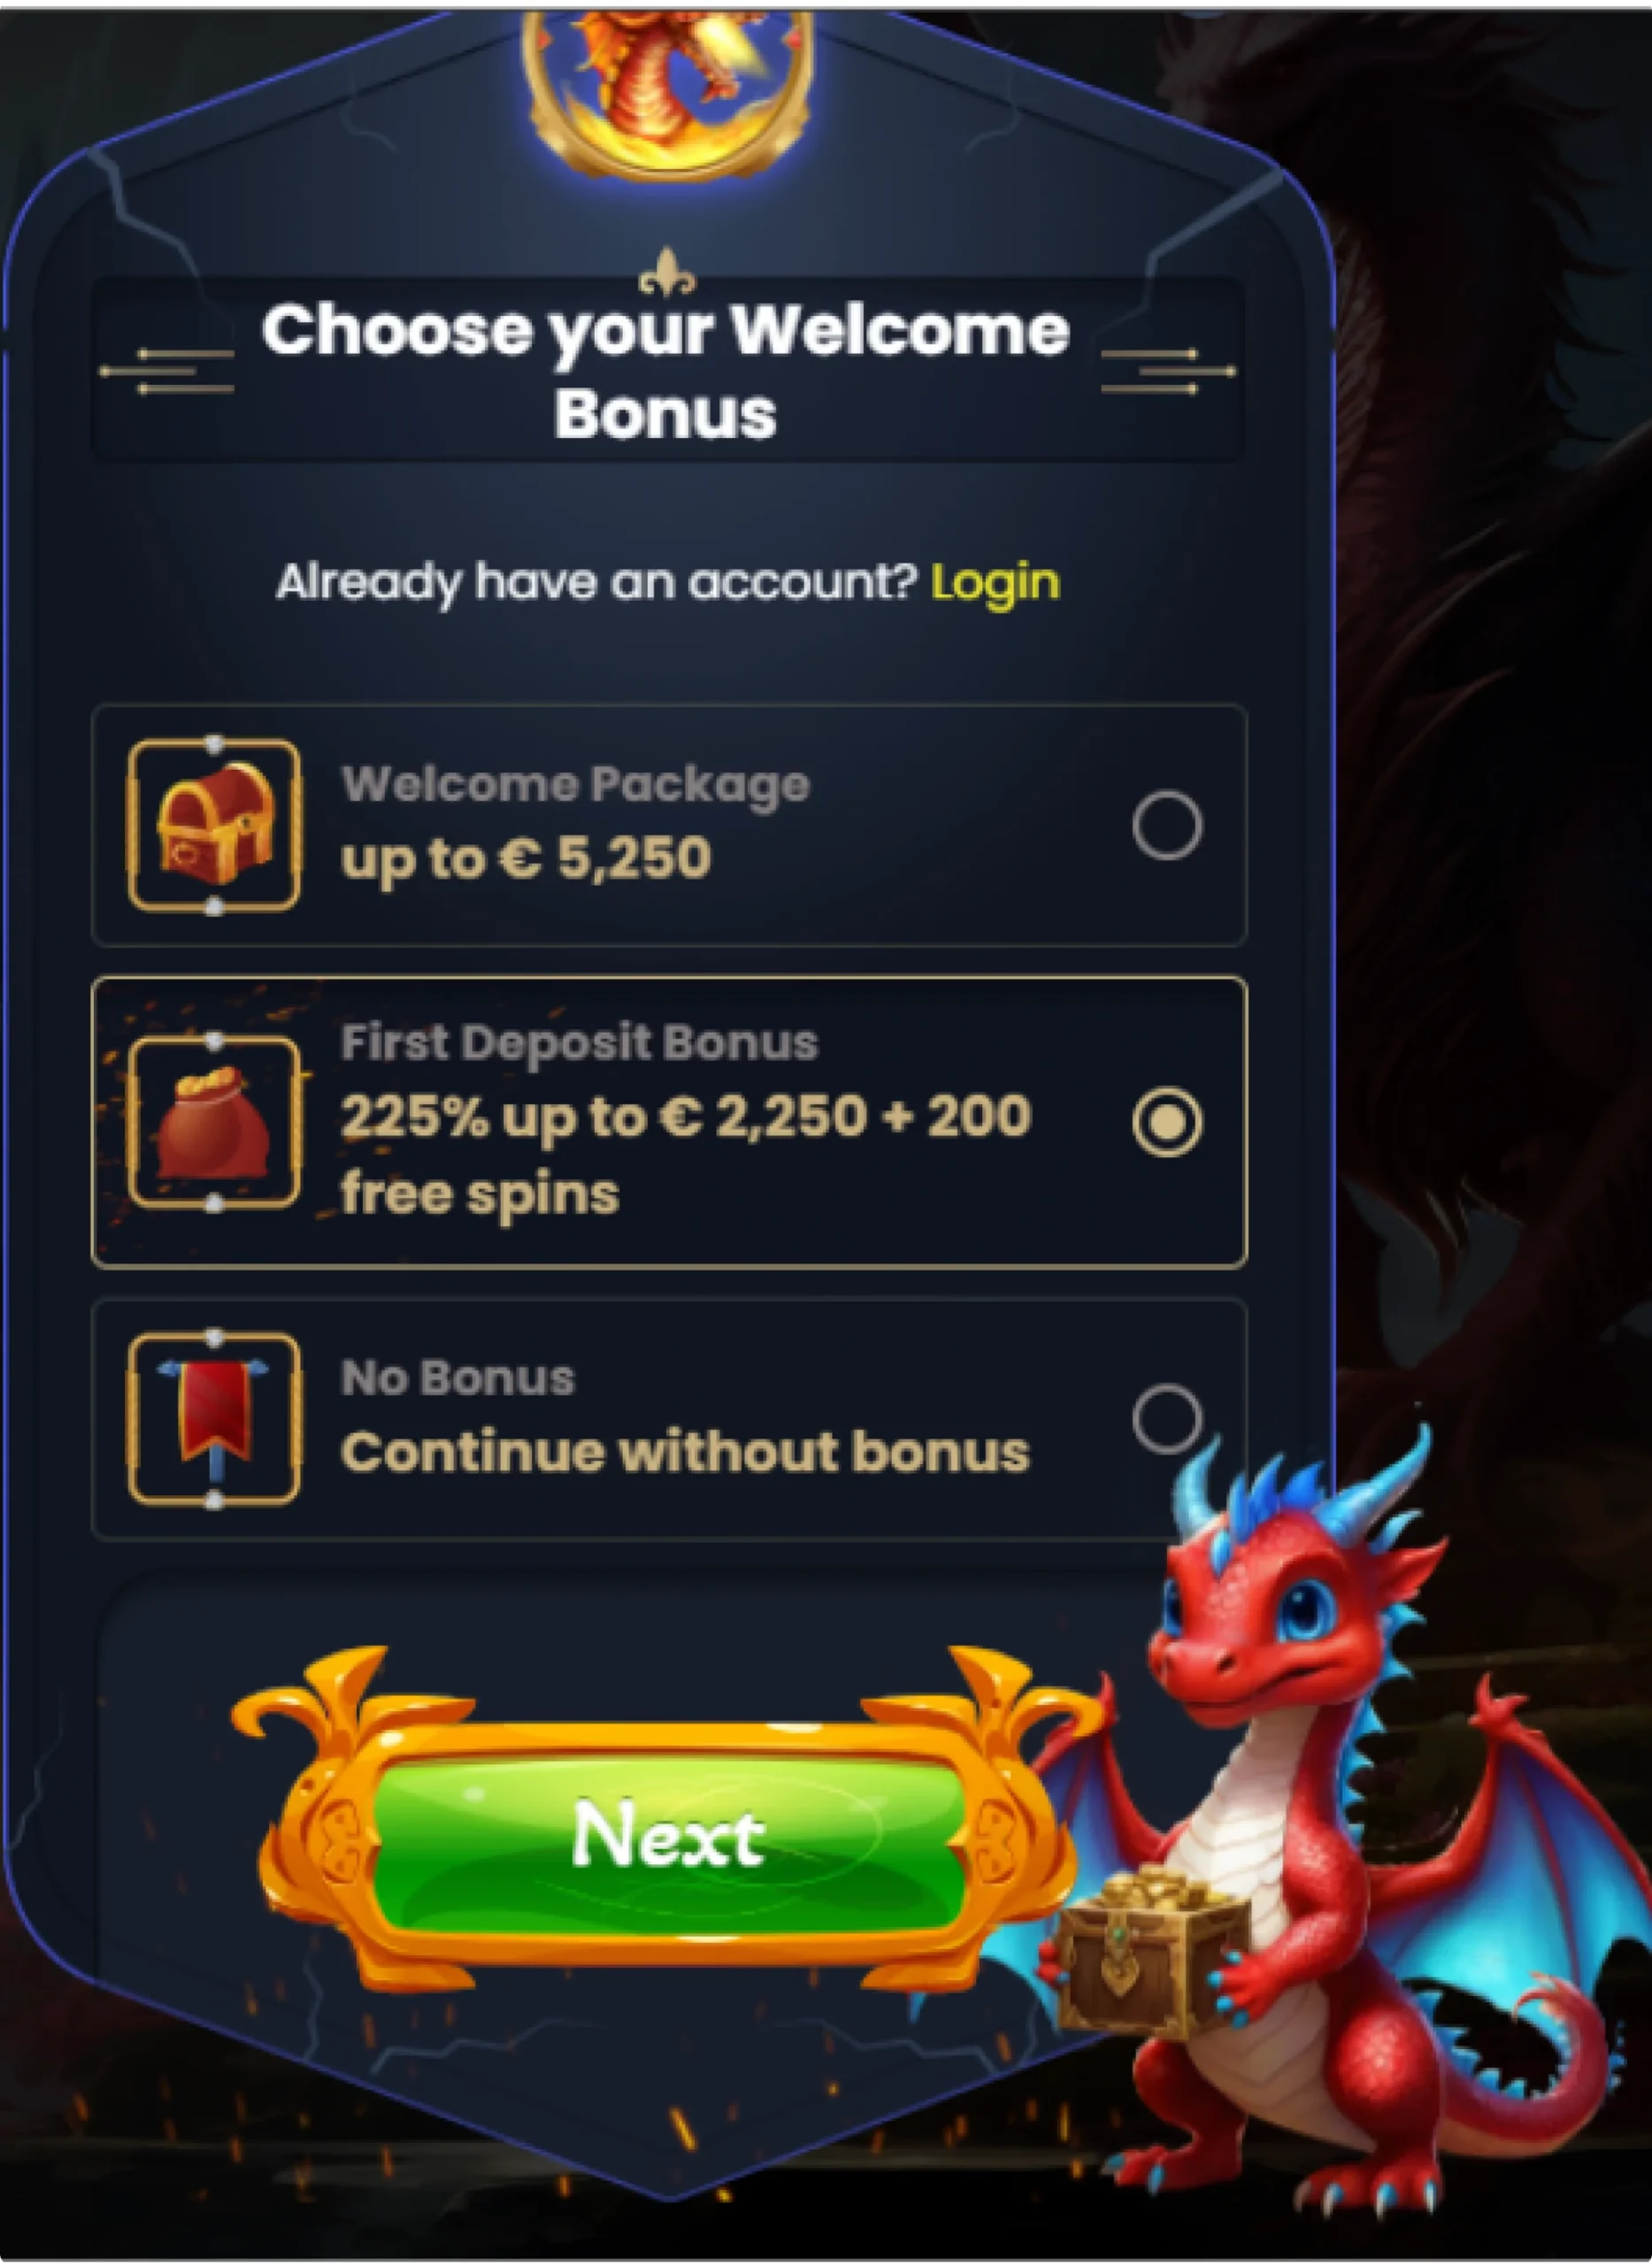Screen dimensions: 1652x2265
Task: Open the yellow Login link
Action: pos(995,583)
